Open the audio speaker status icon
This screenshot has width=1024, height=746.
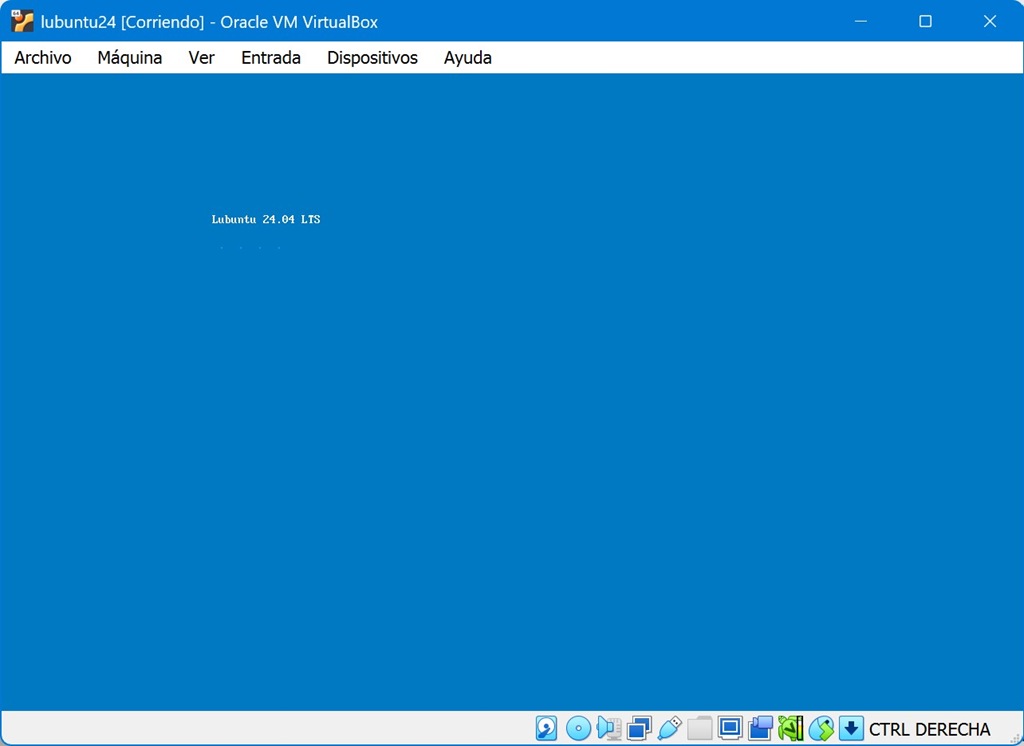click(x=608, y=729)
